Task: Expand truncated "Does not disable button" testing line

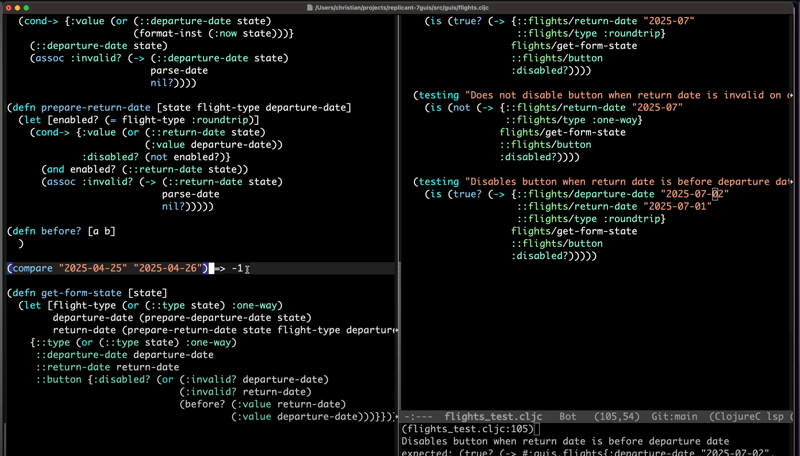Action: [790, 96]
